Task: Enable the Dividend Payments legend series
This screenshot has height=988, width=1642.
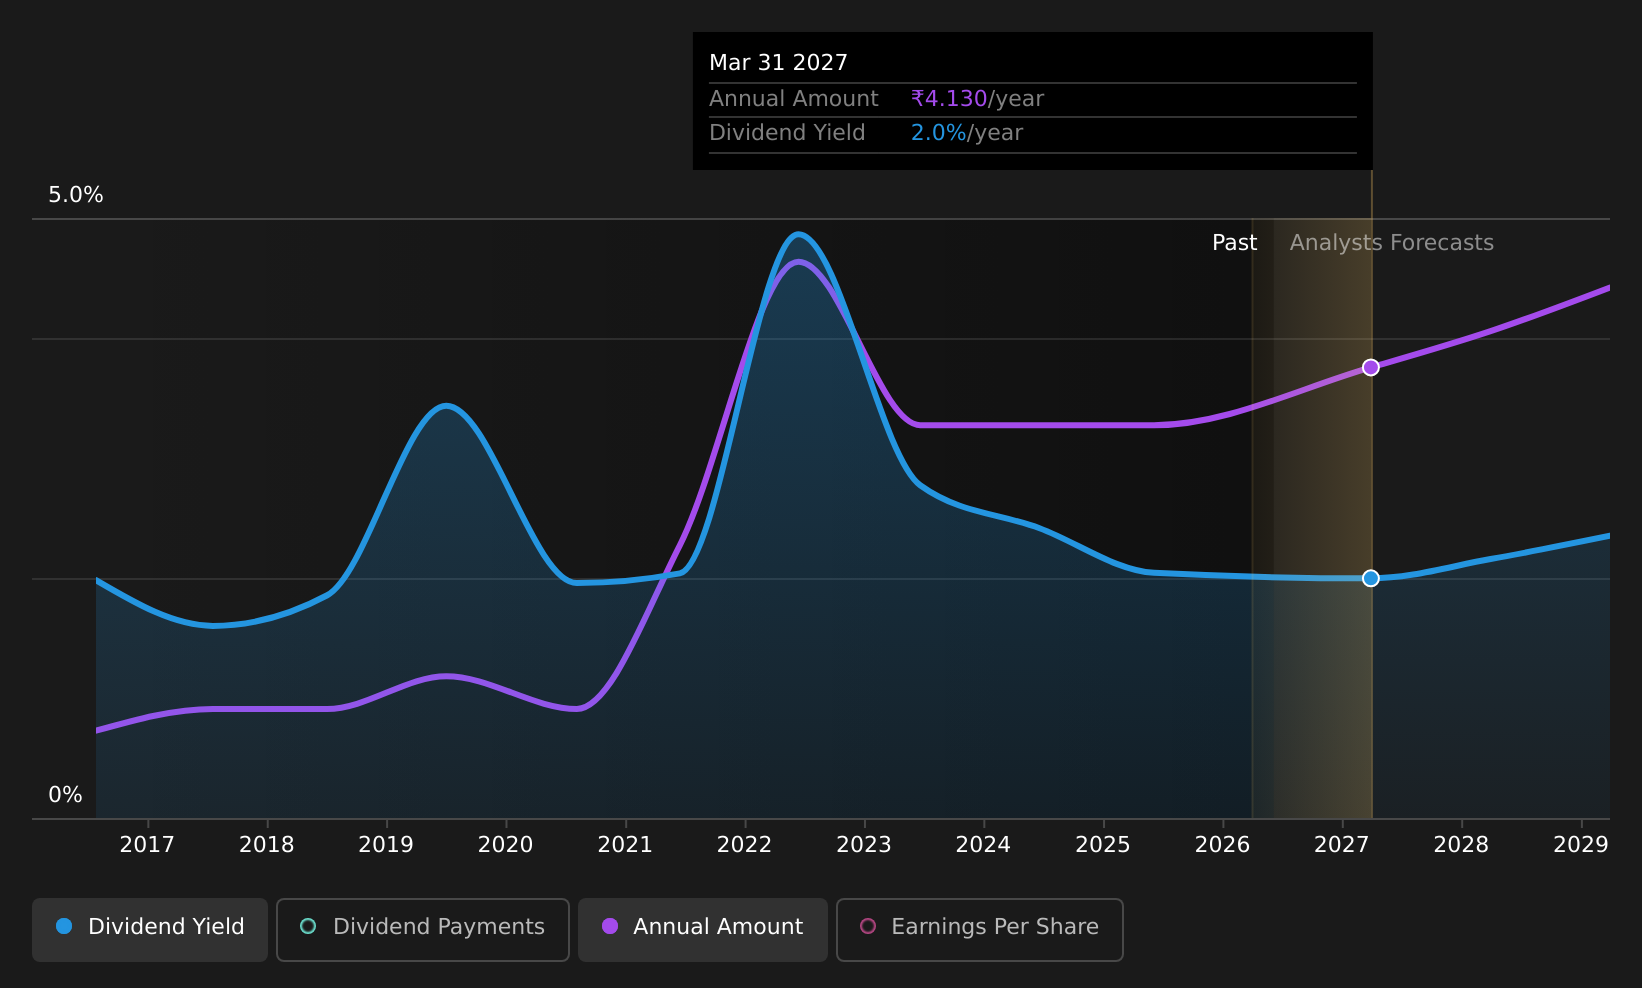Action: pos(423,929)
